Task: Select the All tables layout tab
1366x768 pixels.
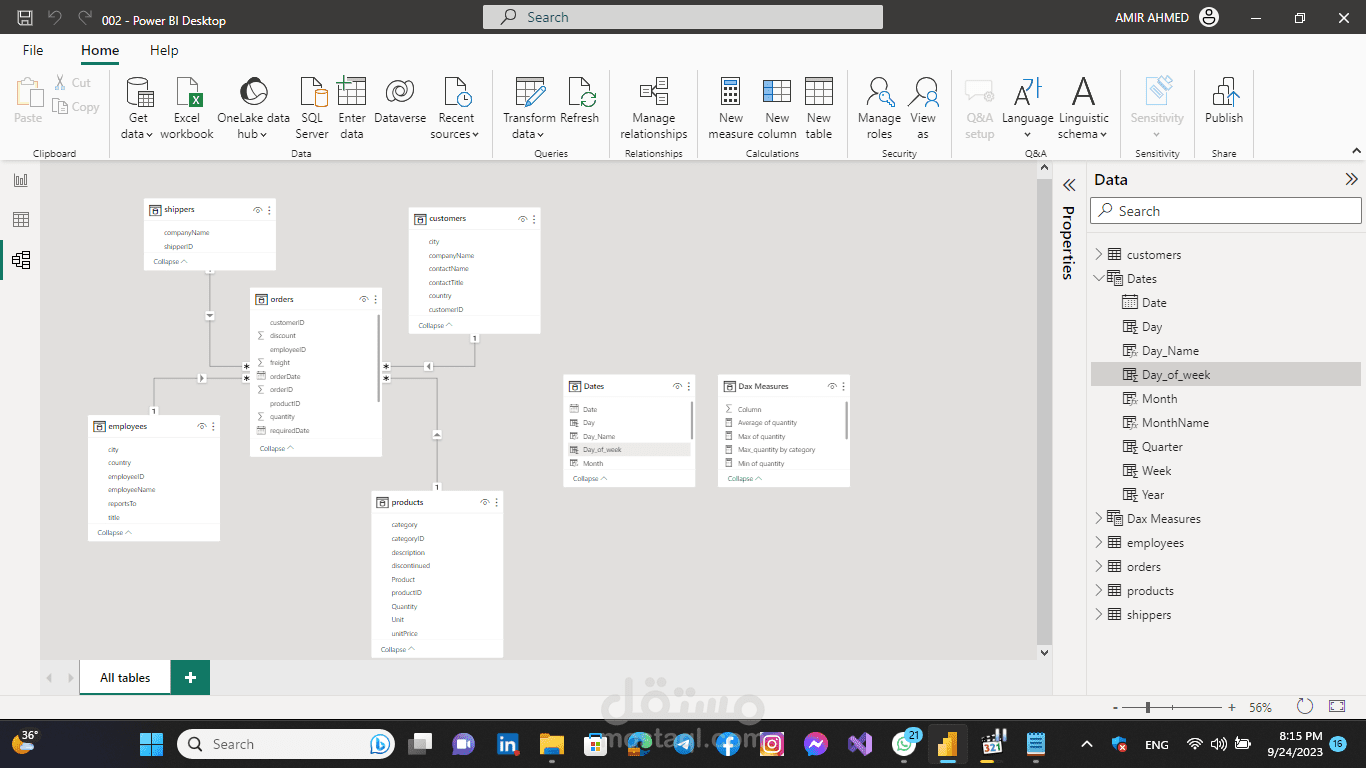Action: point(125,678)
